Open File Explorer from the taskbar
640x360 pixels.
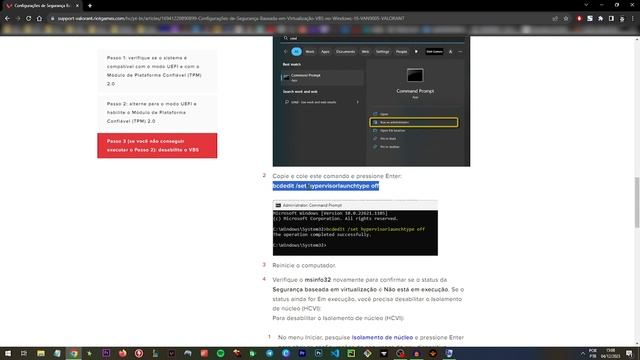(x=41, y=353)
